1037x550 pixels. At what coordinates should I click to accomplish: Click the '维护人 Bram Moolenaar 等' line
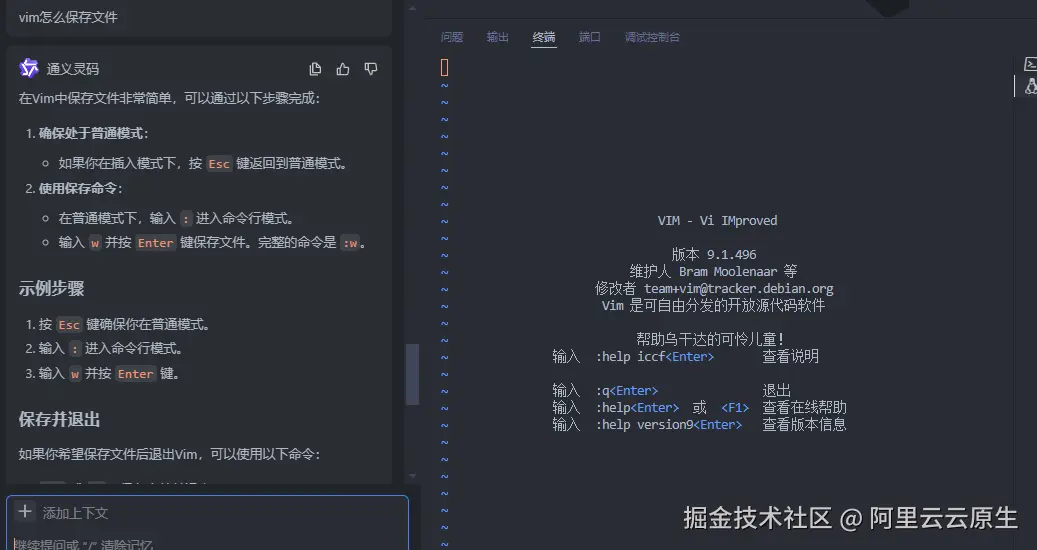click(713, 272)
